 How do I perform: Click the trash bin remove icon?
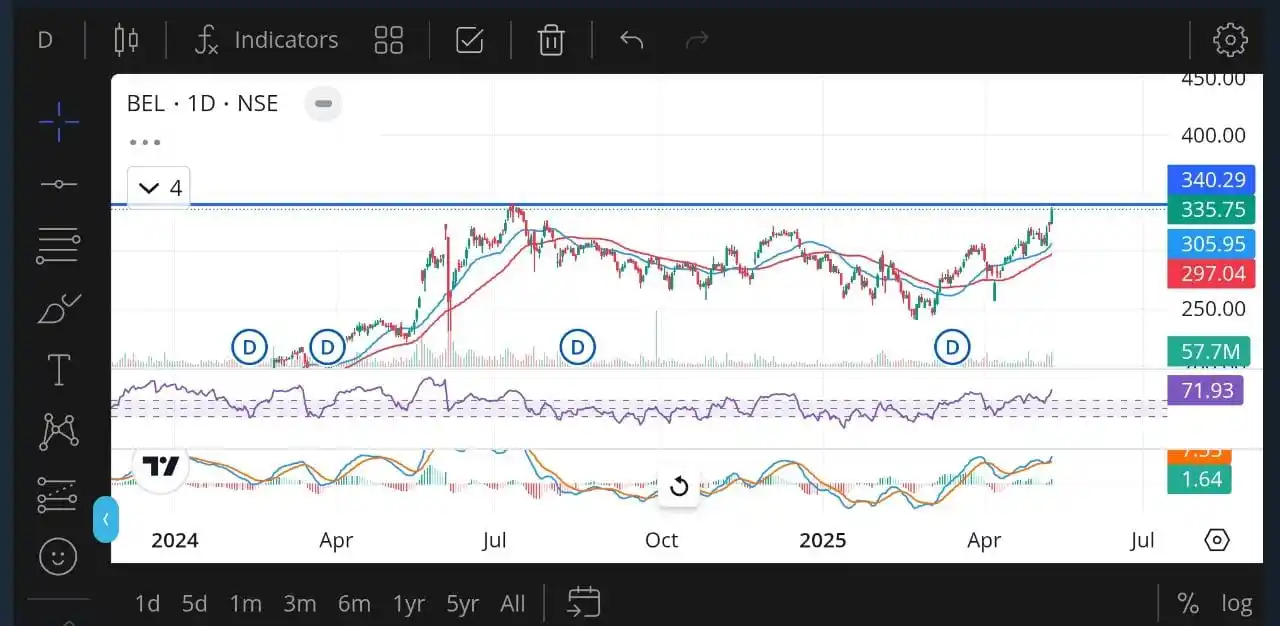pyautogui.click(x=551, y=40)
